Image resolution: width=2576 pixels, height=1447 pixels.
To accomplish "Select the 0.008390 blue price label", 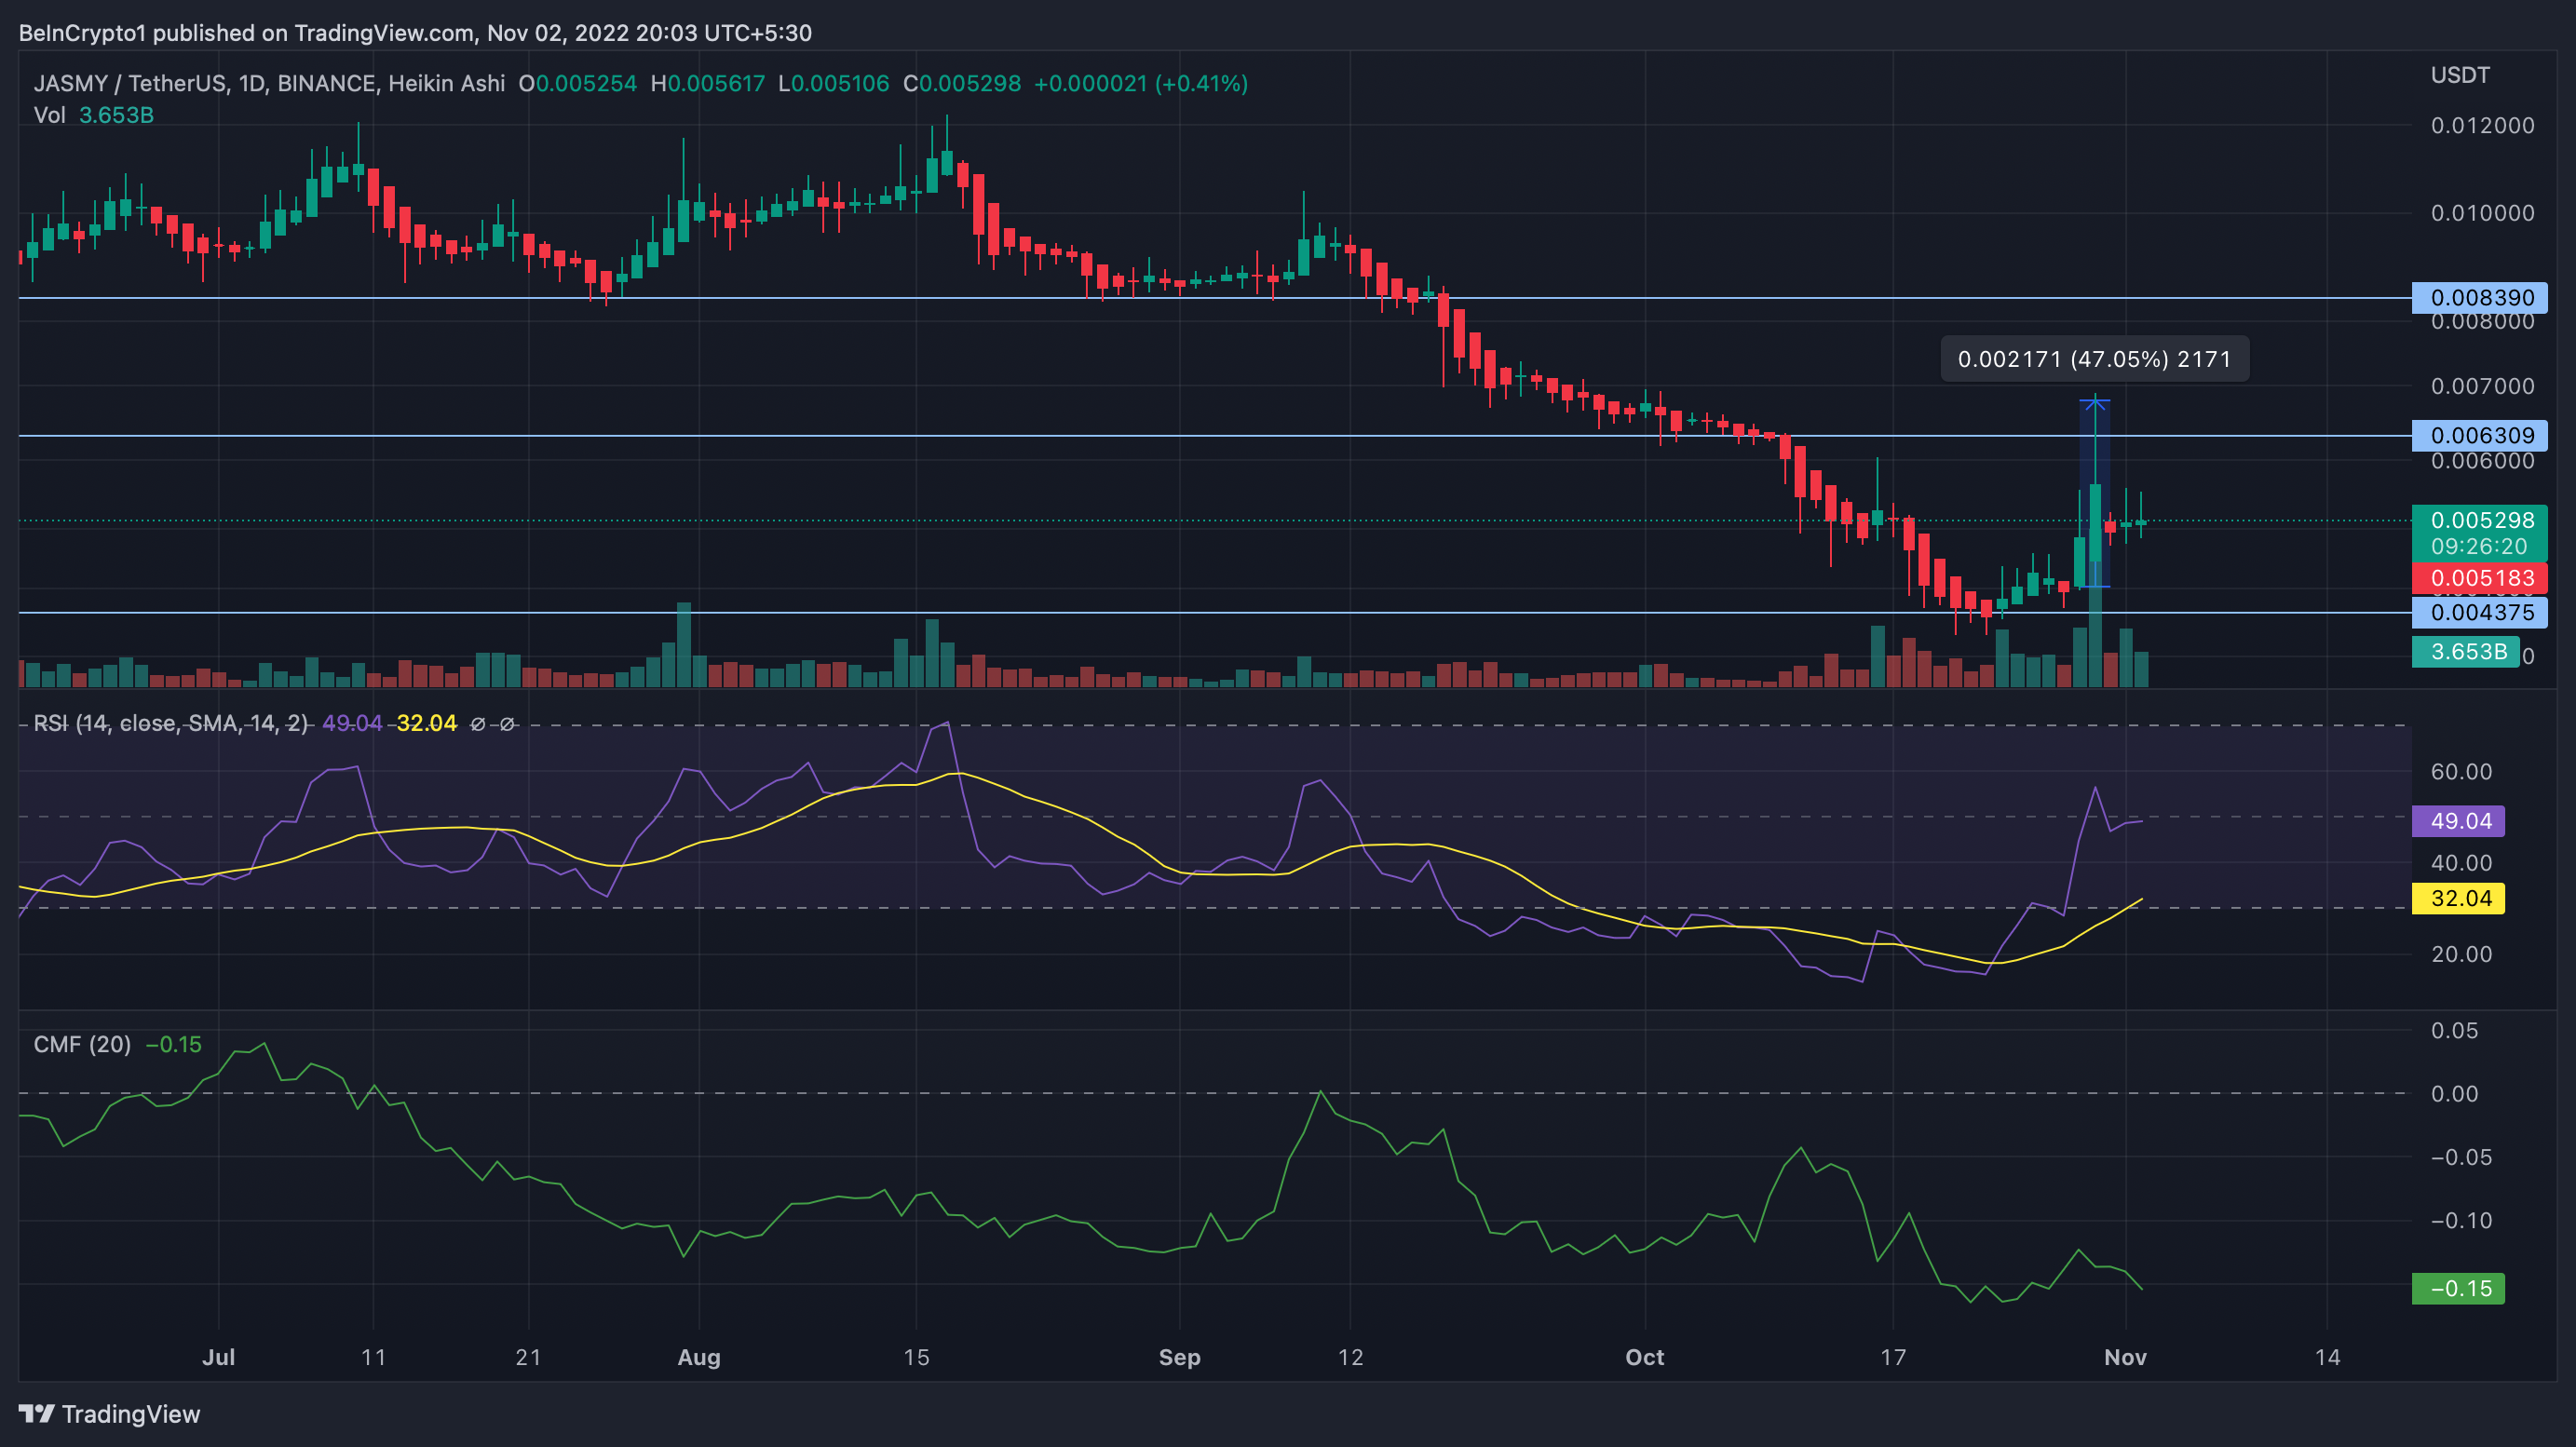I will tap(2481, 297).
